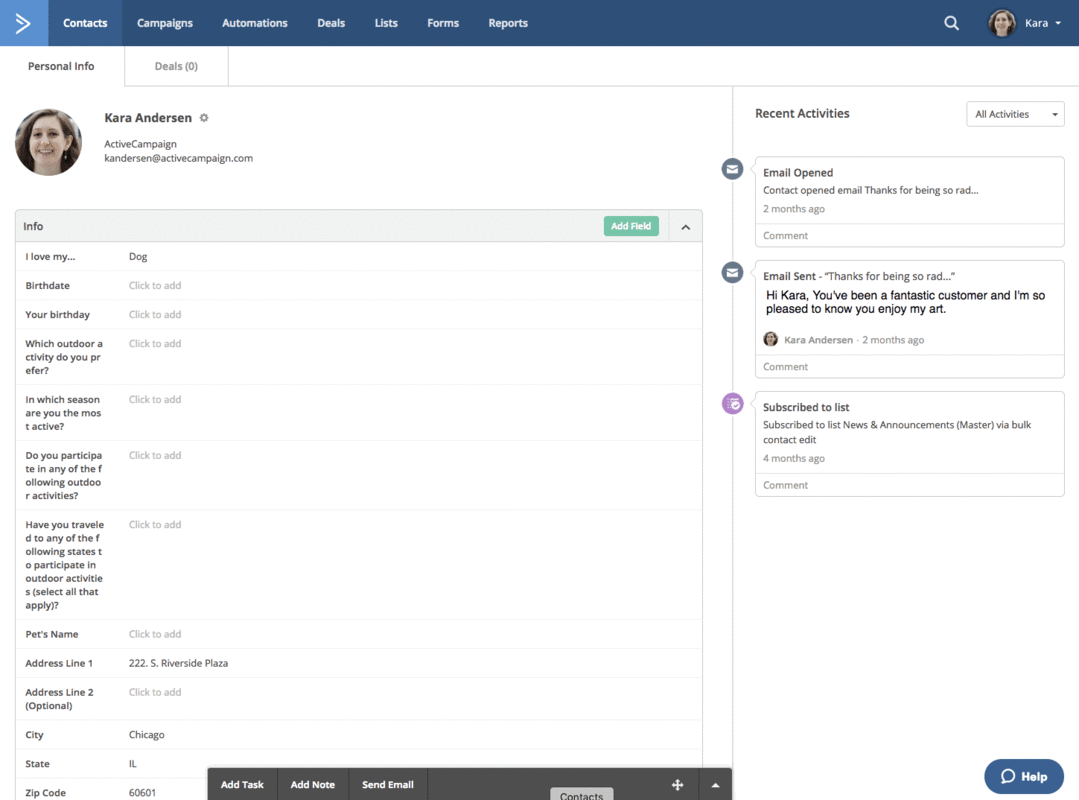Image resolution: width=1079 pixels, height=800 pixels.
Task: Open the search magnifier in the navbar
Action: pos(950,22)
